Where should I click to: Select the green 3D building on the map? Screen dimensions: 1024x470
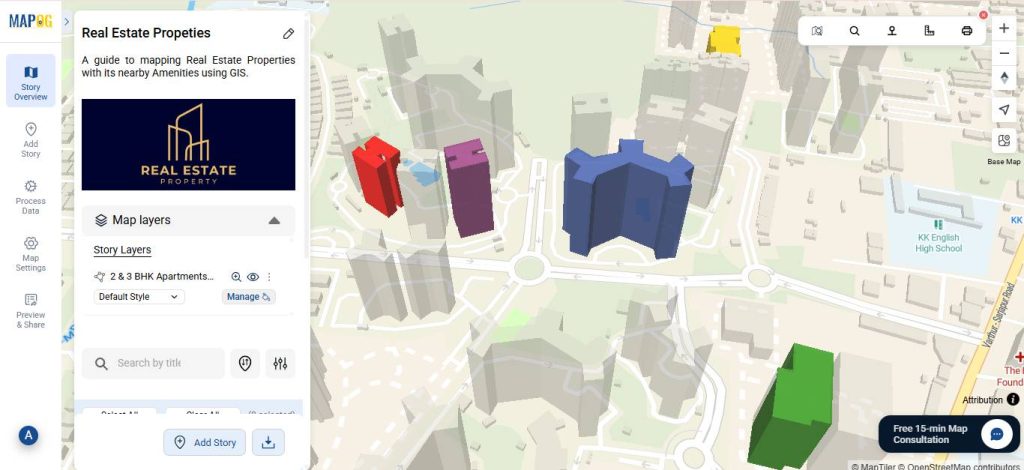click(791, 408)
